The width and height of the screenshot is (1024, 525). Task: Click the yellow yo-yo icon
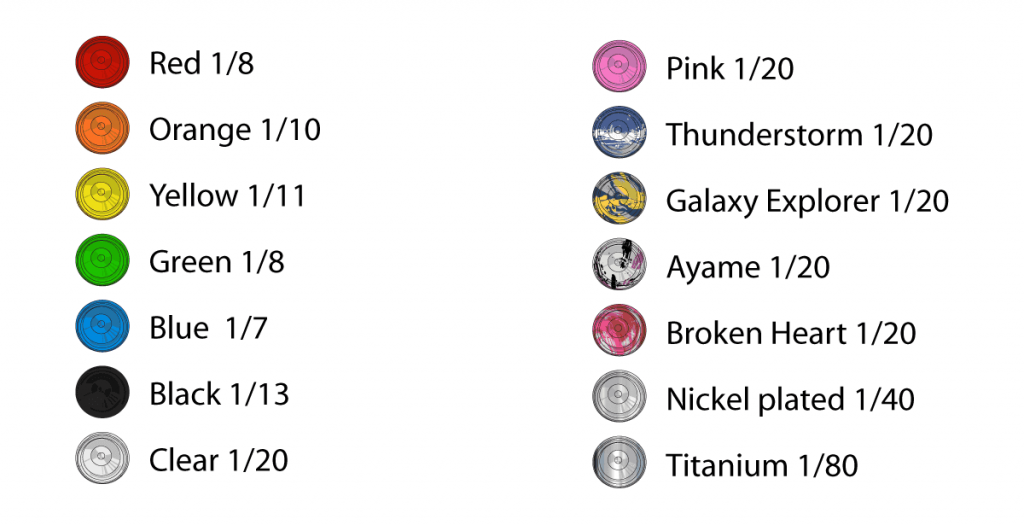coord(102,195)
